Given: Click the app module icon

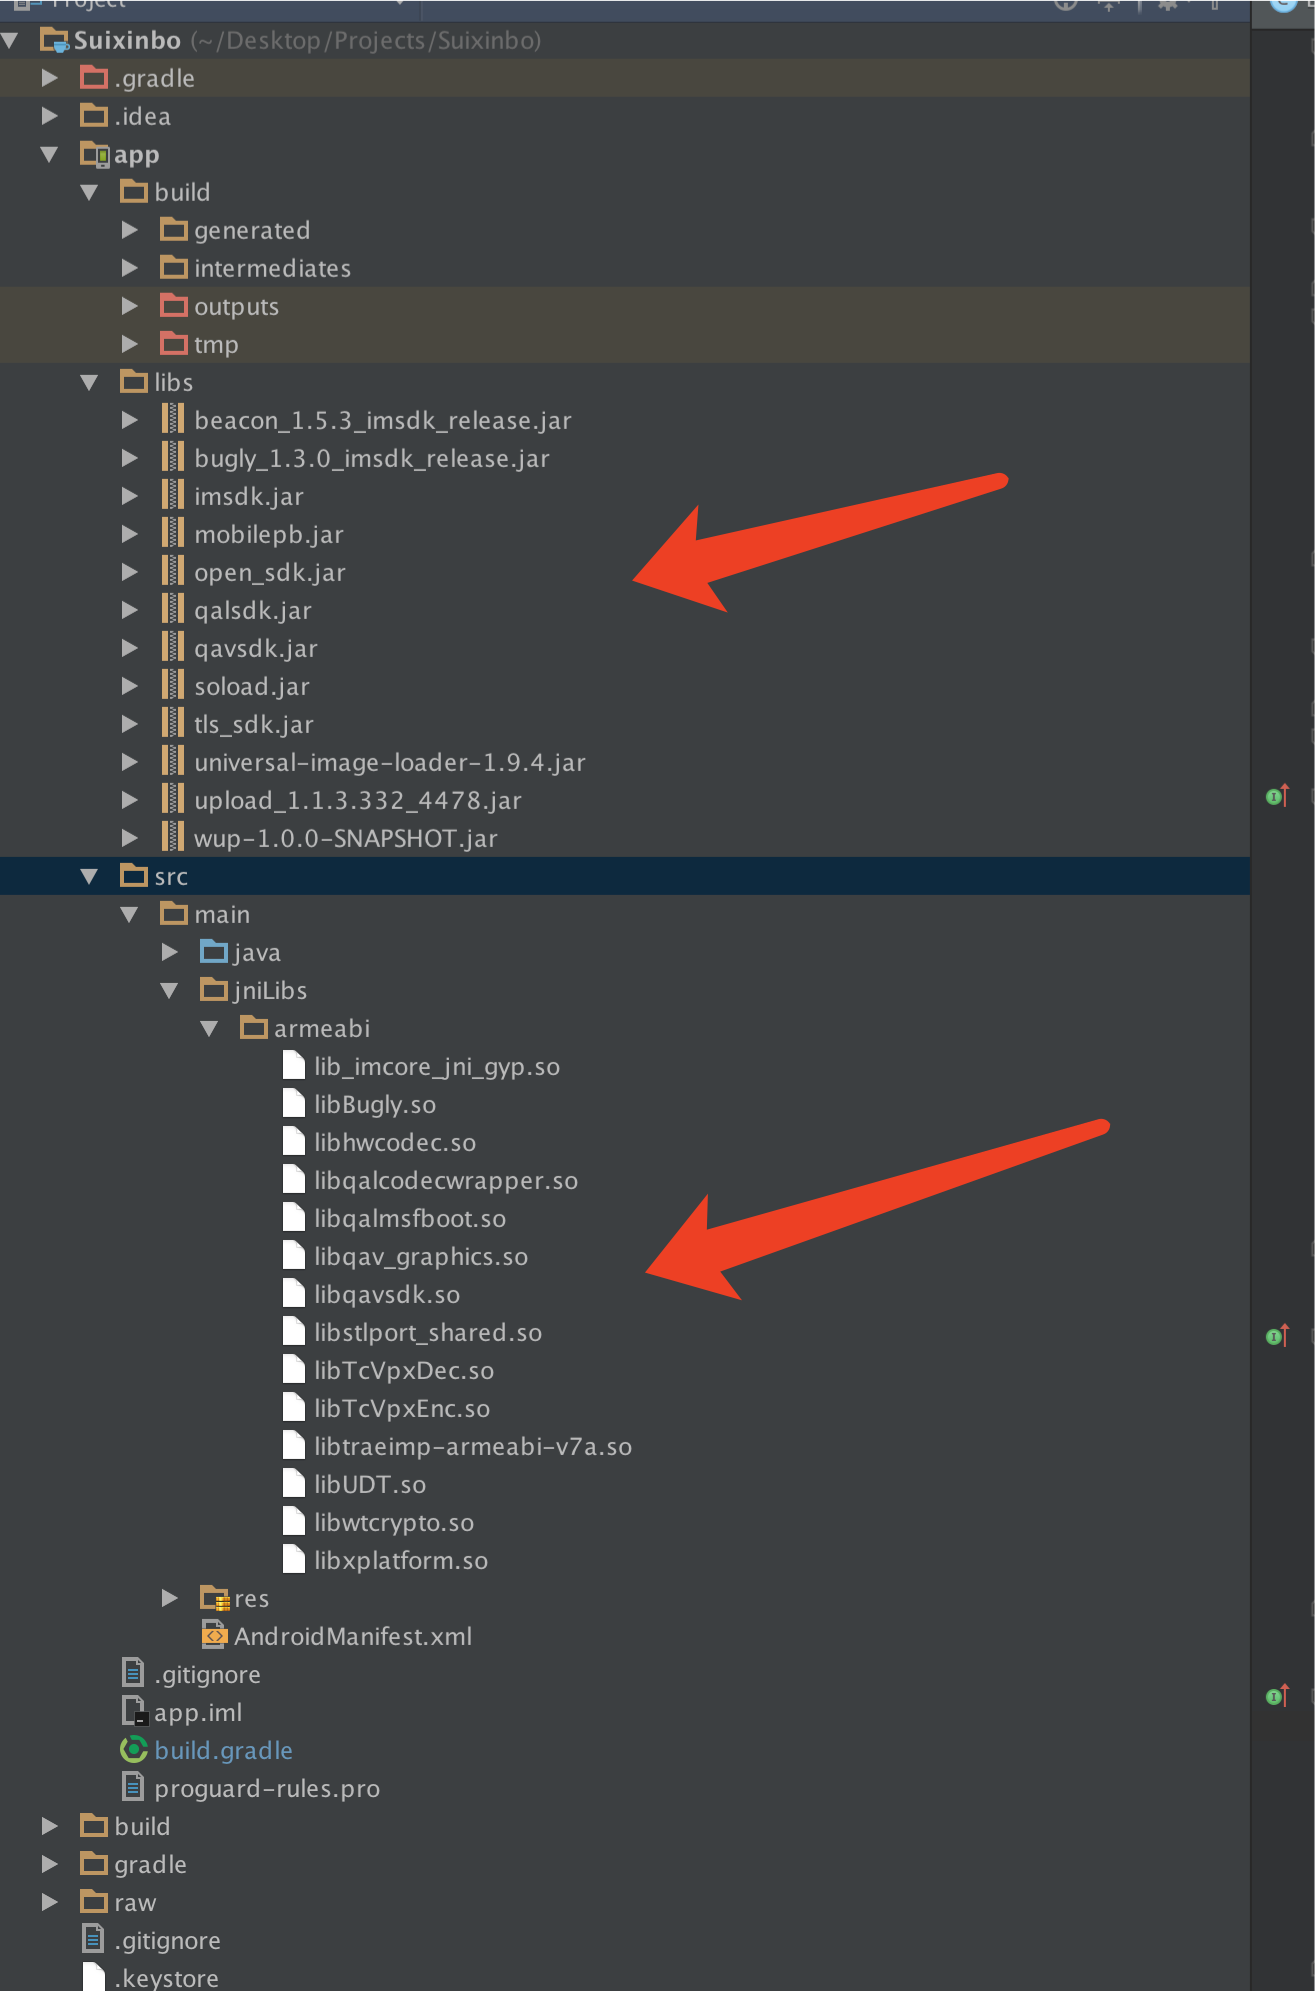Looking at the screenshot, I should (95, 154).
